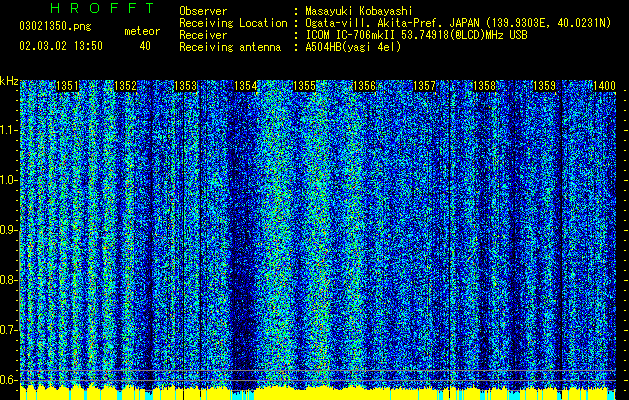
Task: Click the 1.0 kHz axis label
Action: [9, 180]
